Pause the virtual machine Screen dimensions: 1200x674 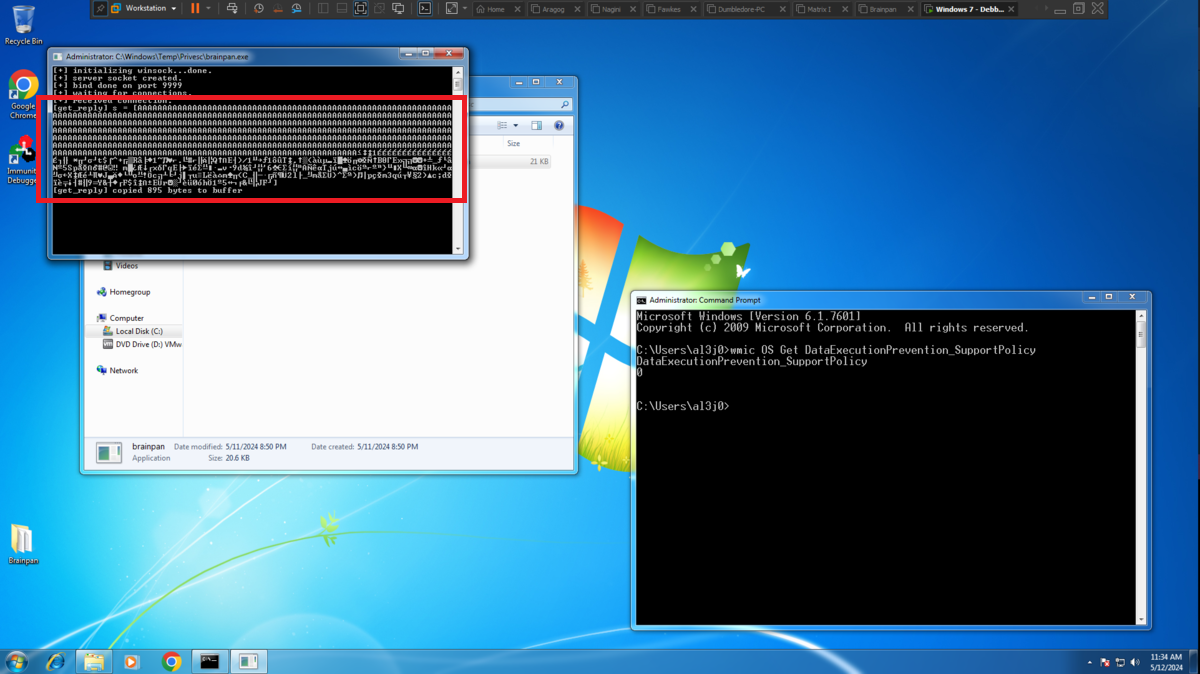(195, 8)
